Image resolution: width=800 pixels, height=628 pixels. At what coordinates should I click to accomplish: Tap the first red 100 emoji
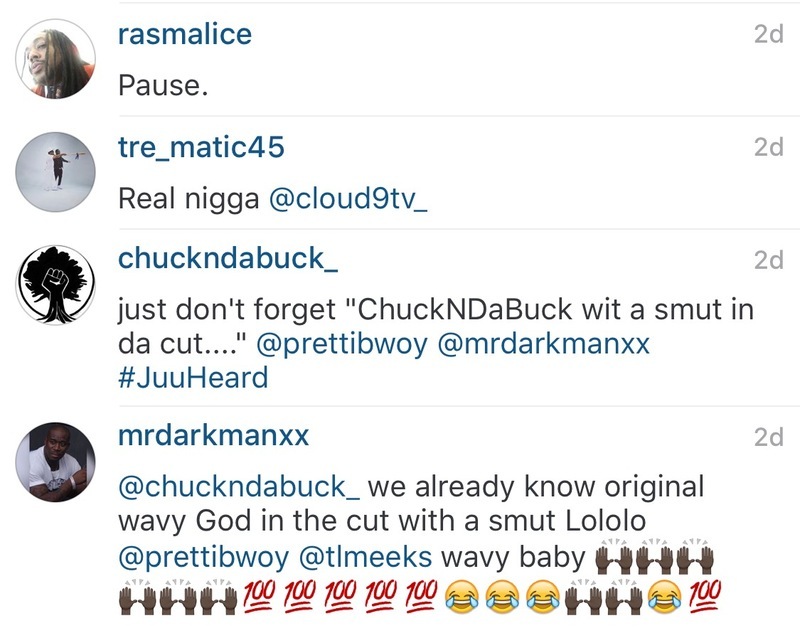[x=259, y=596]
